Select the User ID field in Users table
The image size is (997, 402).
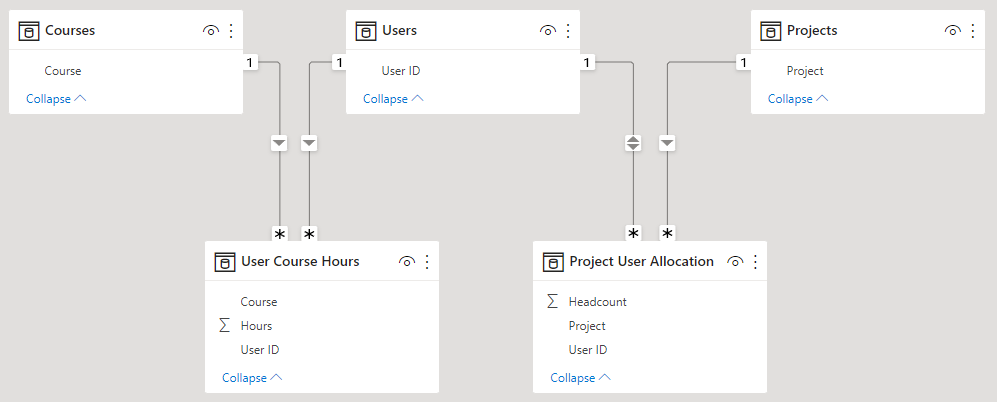(x=401, y=71)
